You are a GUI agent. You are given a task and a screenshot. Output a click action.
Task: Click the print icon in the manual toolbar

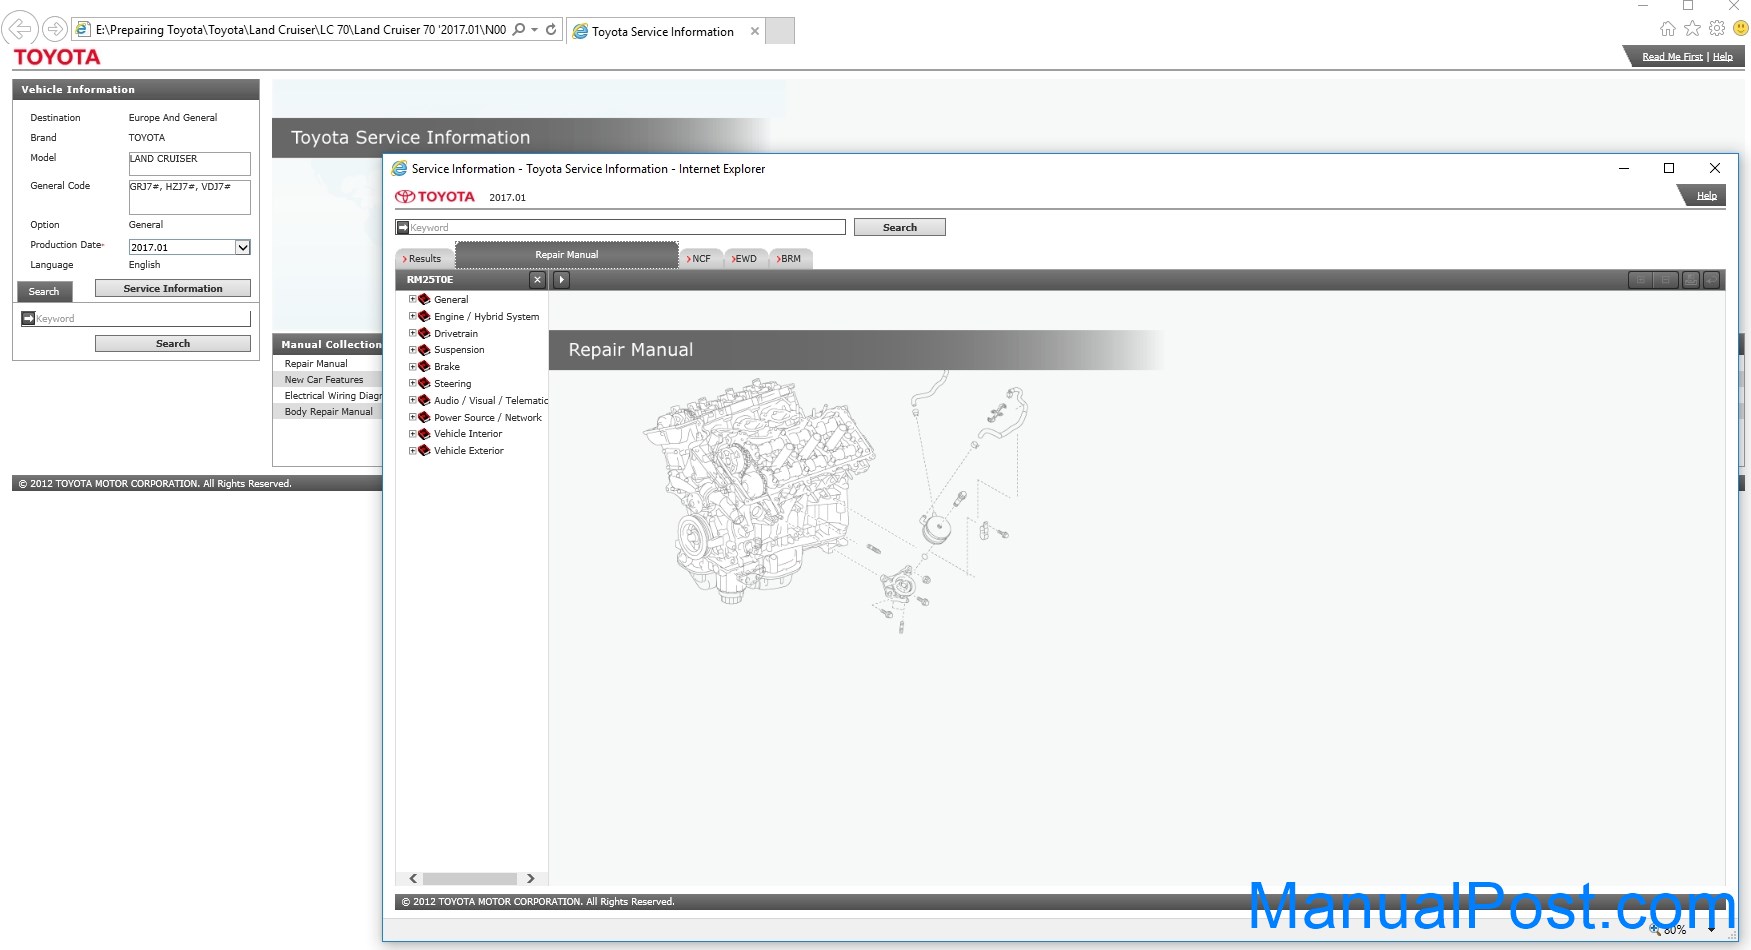(x=1690, y=280)
